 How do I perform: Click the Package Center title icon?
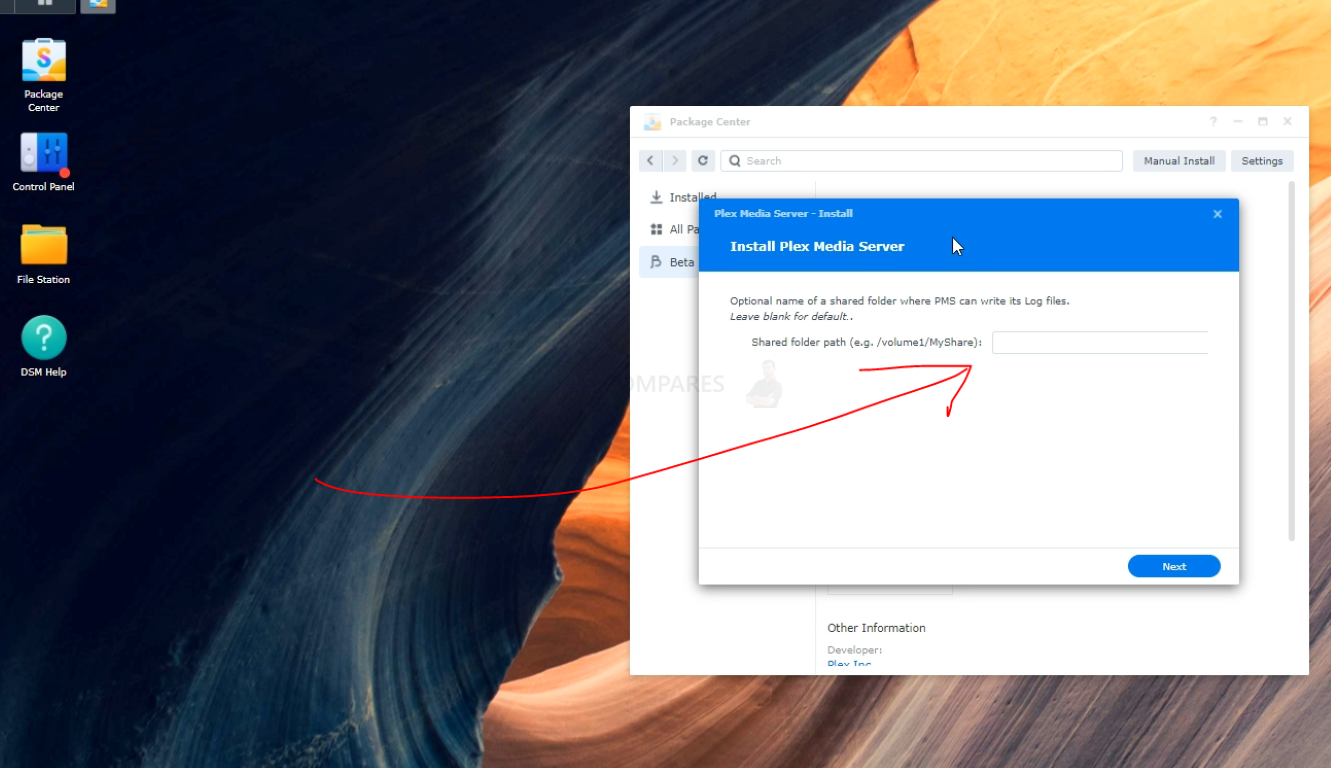pyautogui.click(x=652, y=122)
